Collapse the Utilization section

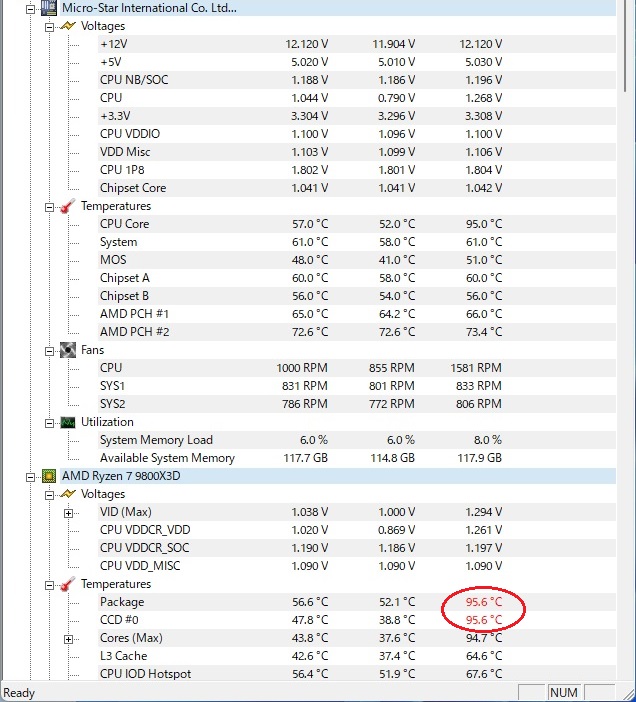50,422
